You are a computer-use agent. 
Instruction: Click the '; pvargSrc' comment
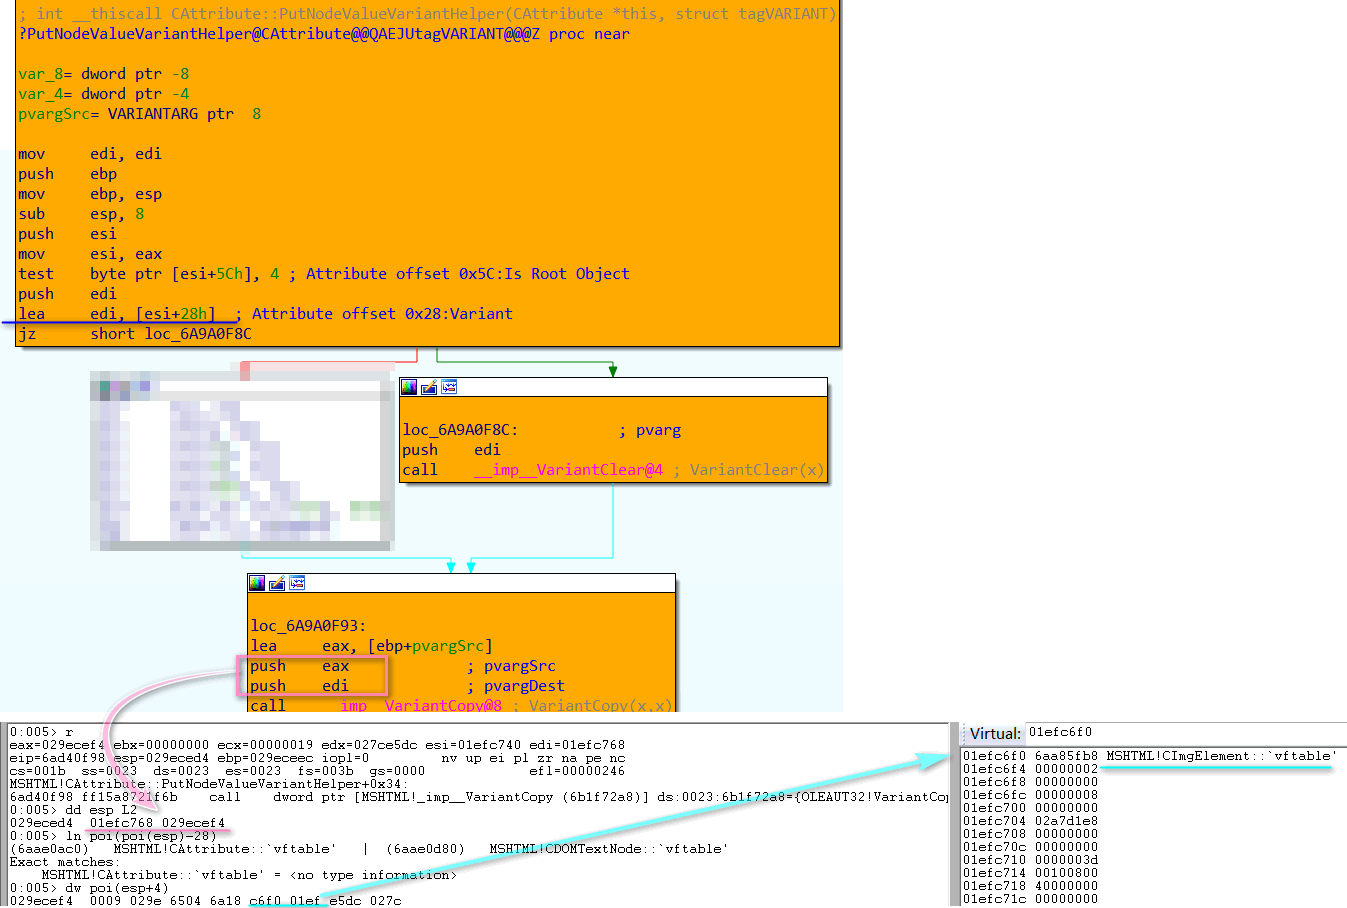(511, 666)
